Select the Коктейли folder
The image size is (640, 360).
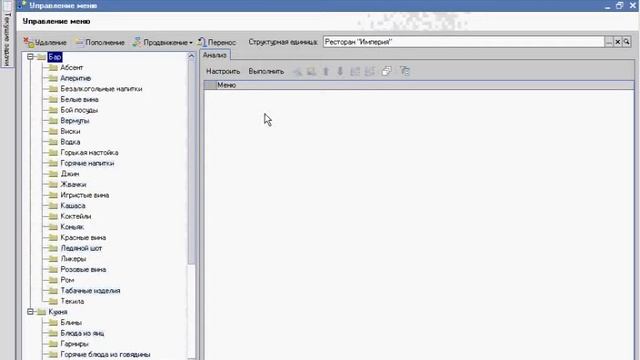[76, 216]
